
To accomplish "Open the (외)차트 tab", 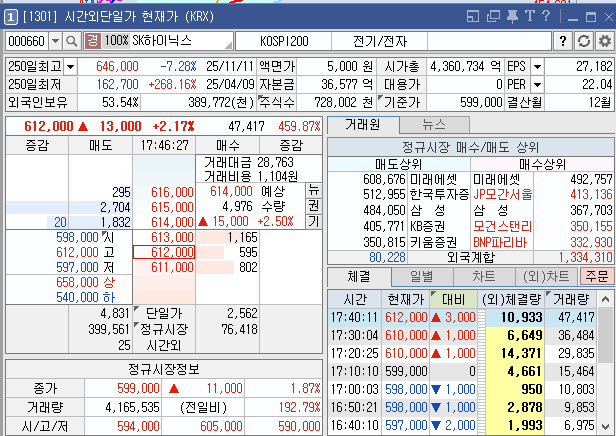I will pos(542,274).
